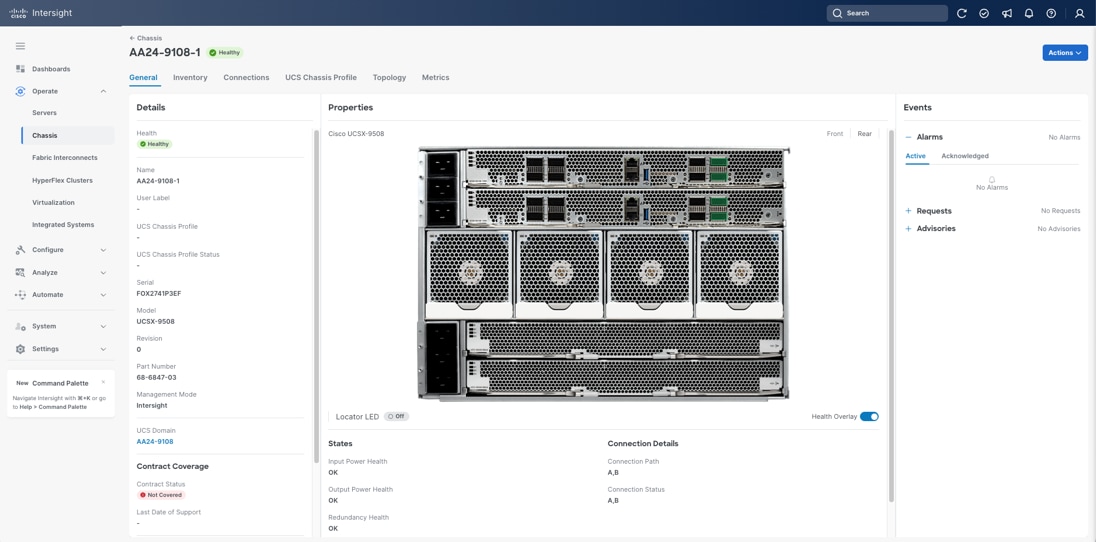Click the refresh icon in top bar
Screen dimensions: 1096x542
962,13
